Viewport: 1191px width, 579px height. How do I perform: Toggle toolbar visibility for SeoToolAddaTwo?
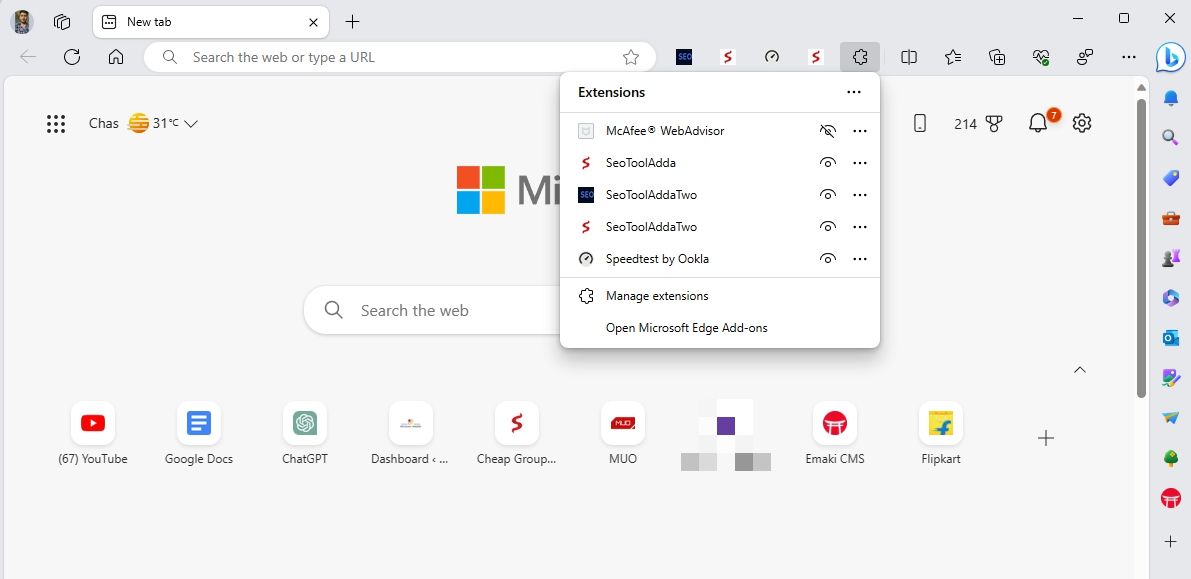coord(828,194)
